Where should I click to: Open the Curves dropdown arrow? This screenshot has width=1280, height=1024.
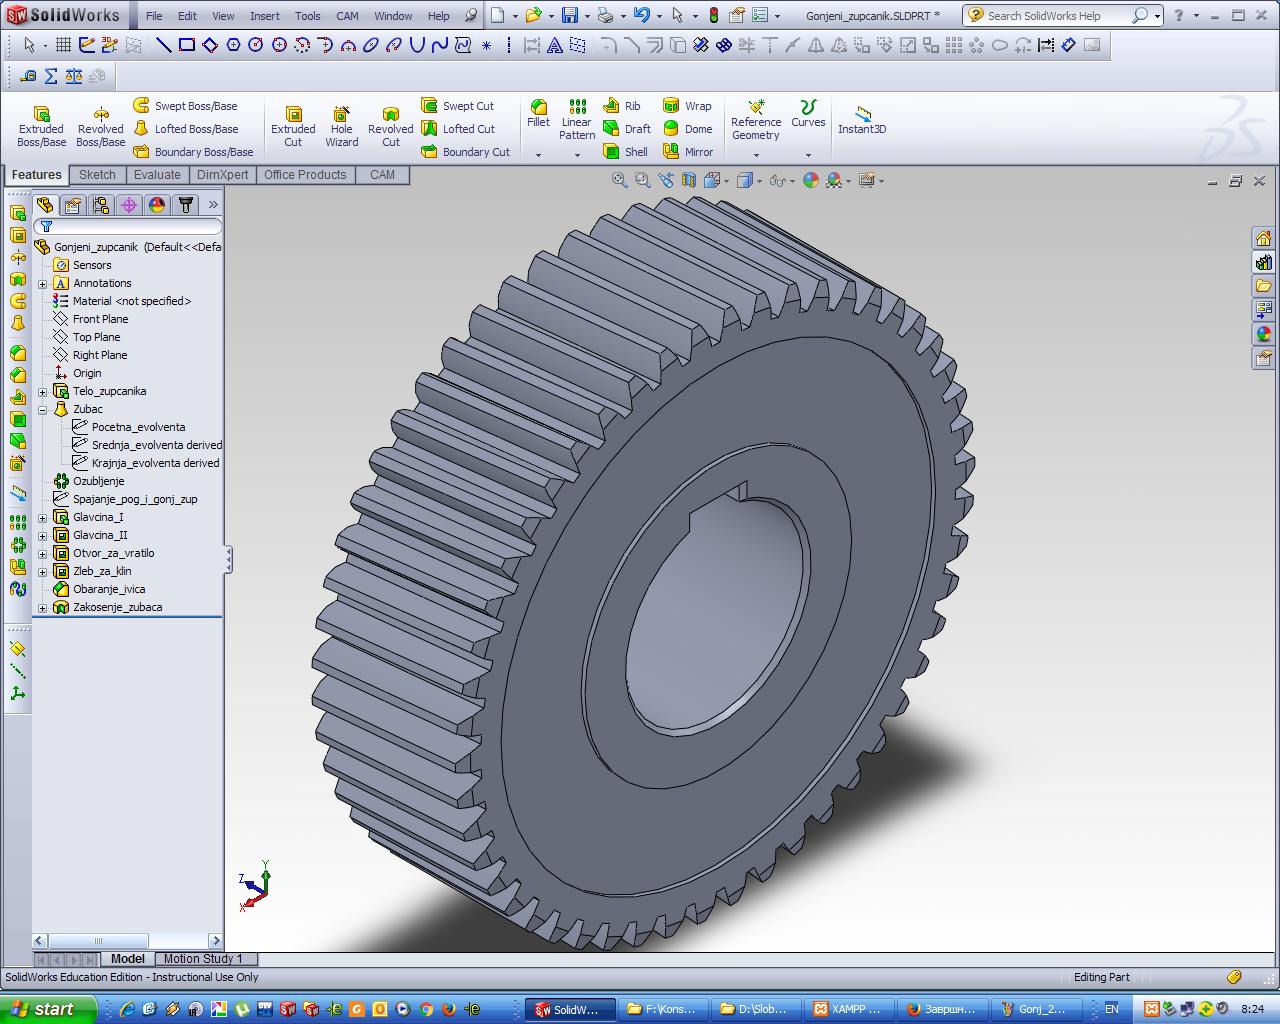pyautogui.click(x=808, y=155)
